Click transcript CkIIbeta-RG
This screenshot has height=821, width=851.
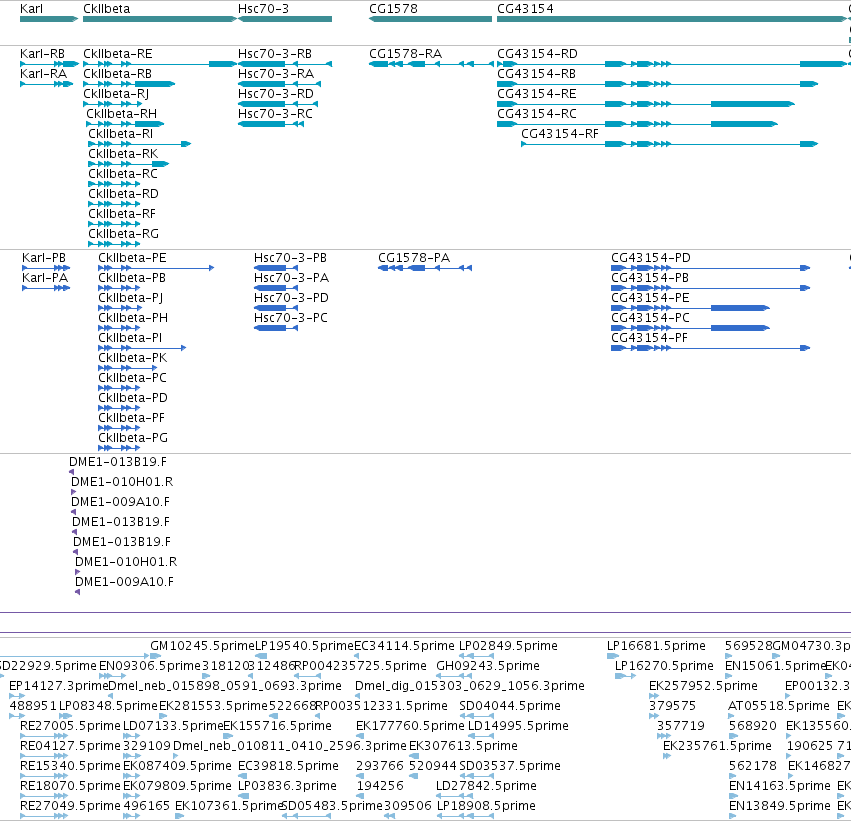[x=123, y=234]
